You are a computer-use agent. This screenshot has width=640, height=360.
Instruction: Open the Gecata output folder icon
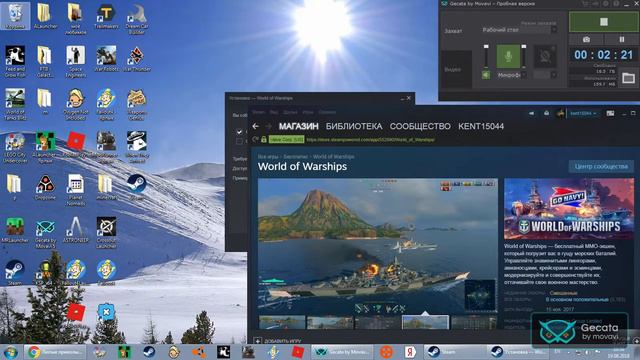(628, 78)
